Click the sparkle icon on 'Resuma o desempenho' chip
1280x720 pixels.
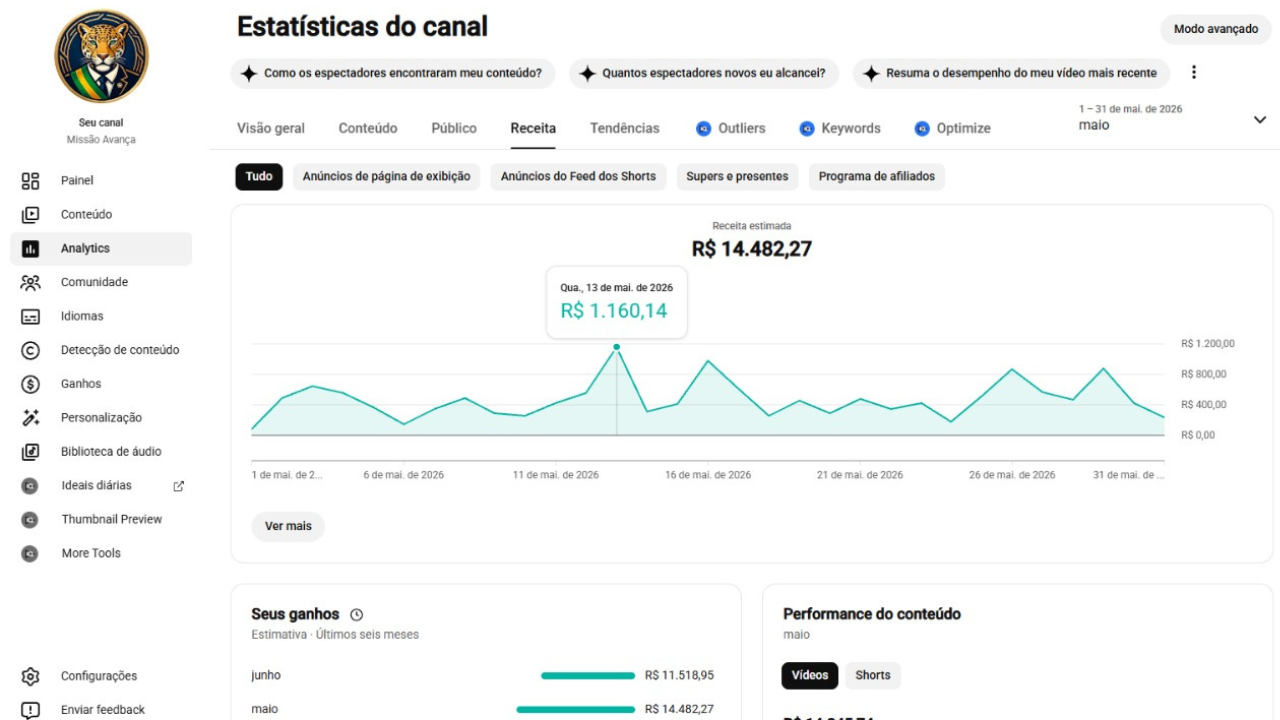tap(871, 74)
